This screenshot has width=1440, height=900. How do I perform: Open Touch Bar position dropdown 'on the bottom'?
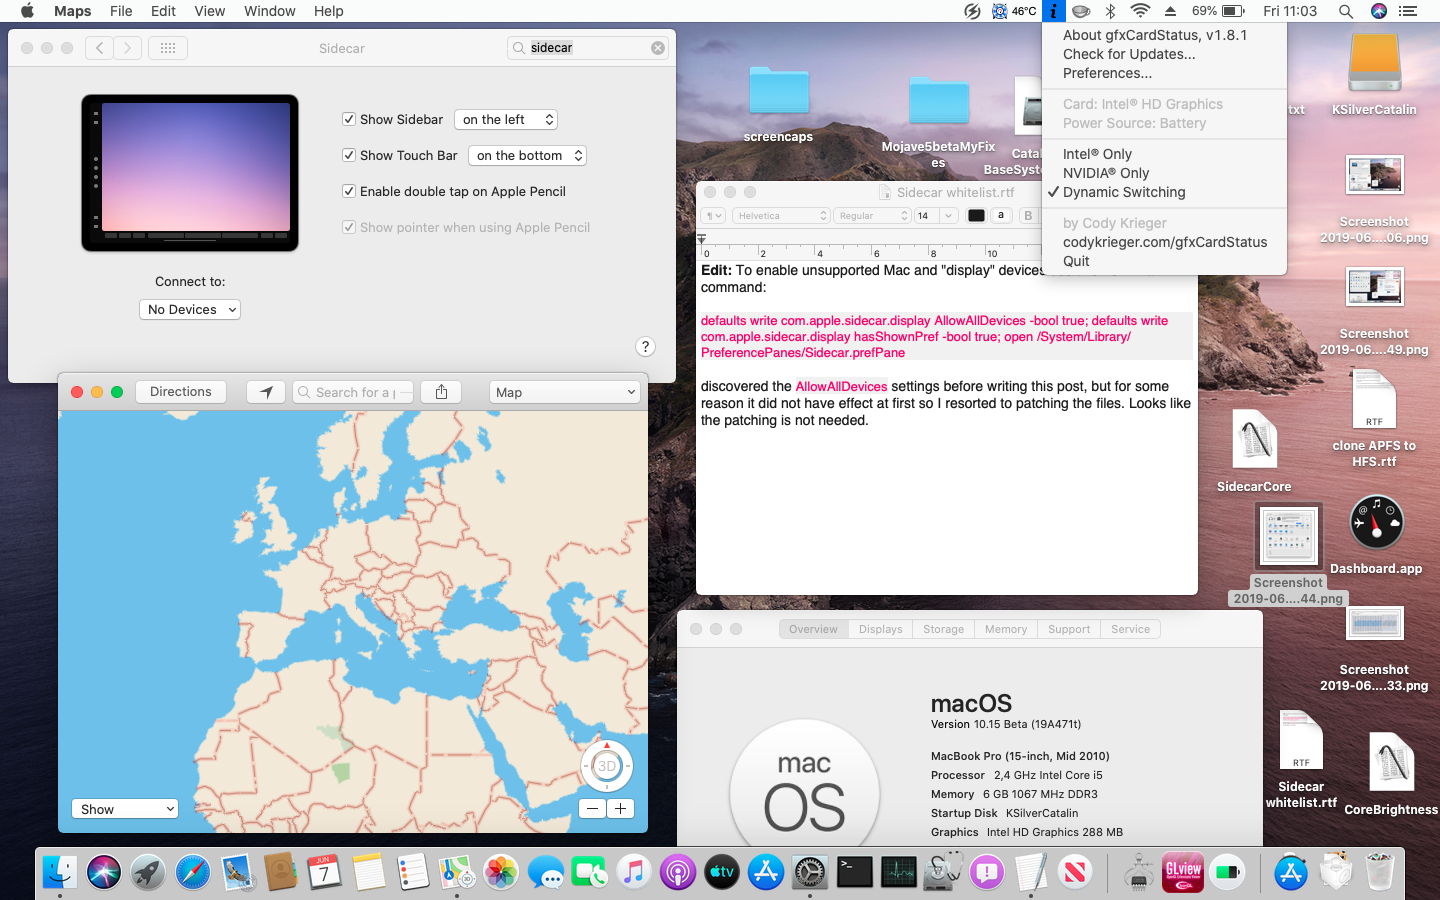coord(527,155)
